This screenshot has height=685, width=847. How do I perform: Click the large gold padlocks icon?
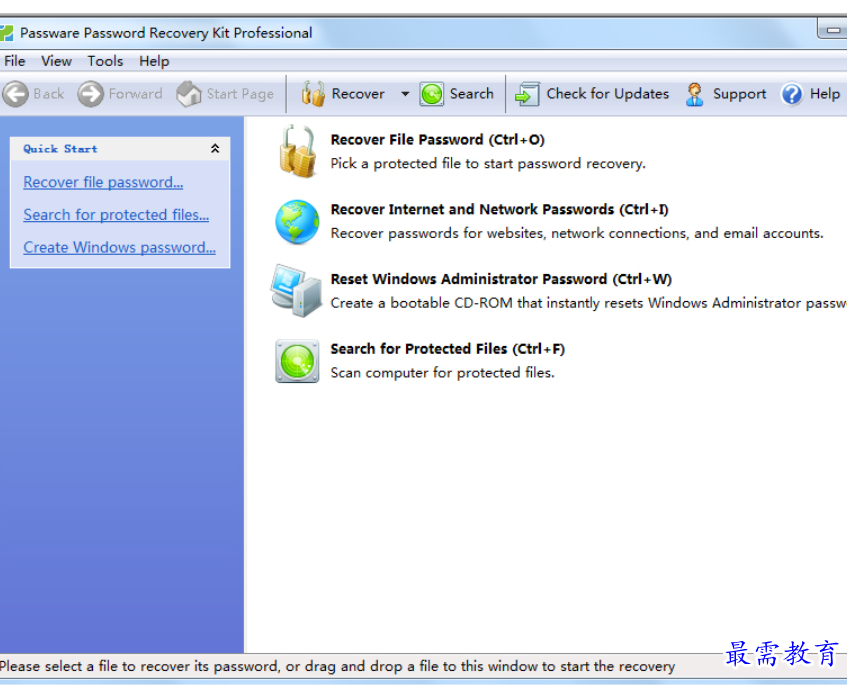coord(297,151)
